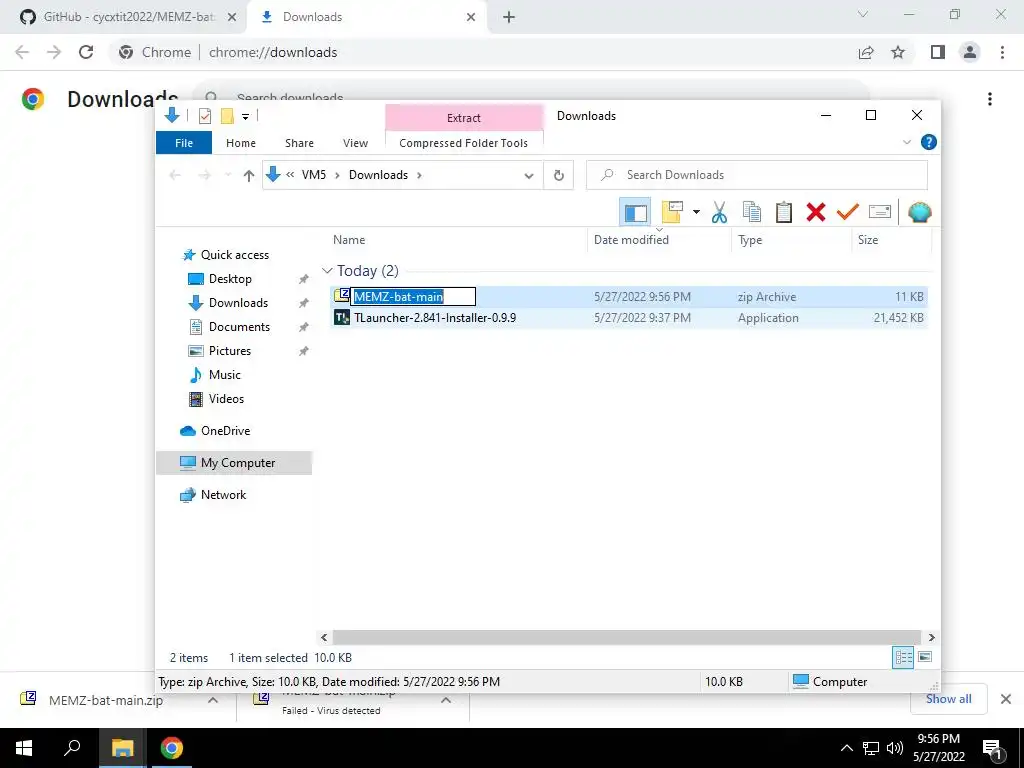Close Chrome's download shelf
Viewport: 1024px width, 768px height.
1006,699
